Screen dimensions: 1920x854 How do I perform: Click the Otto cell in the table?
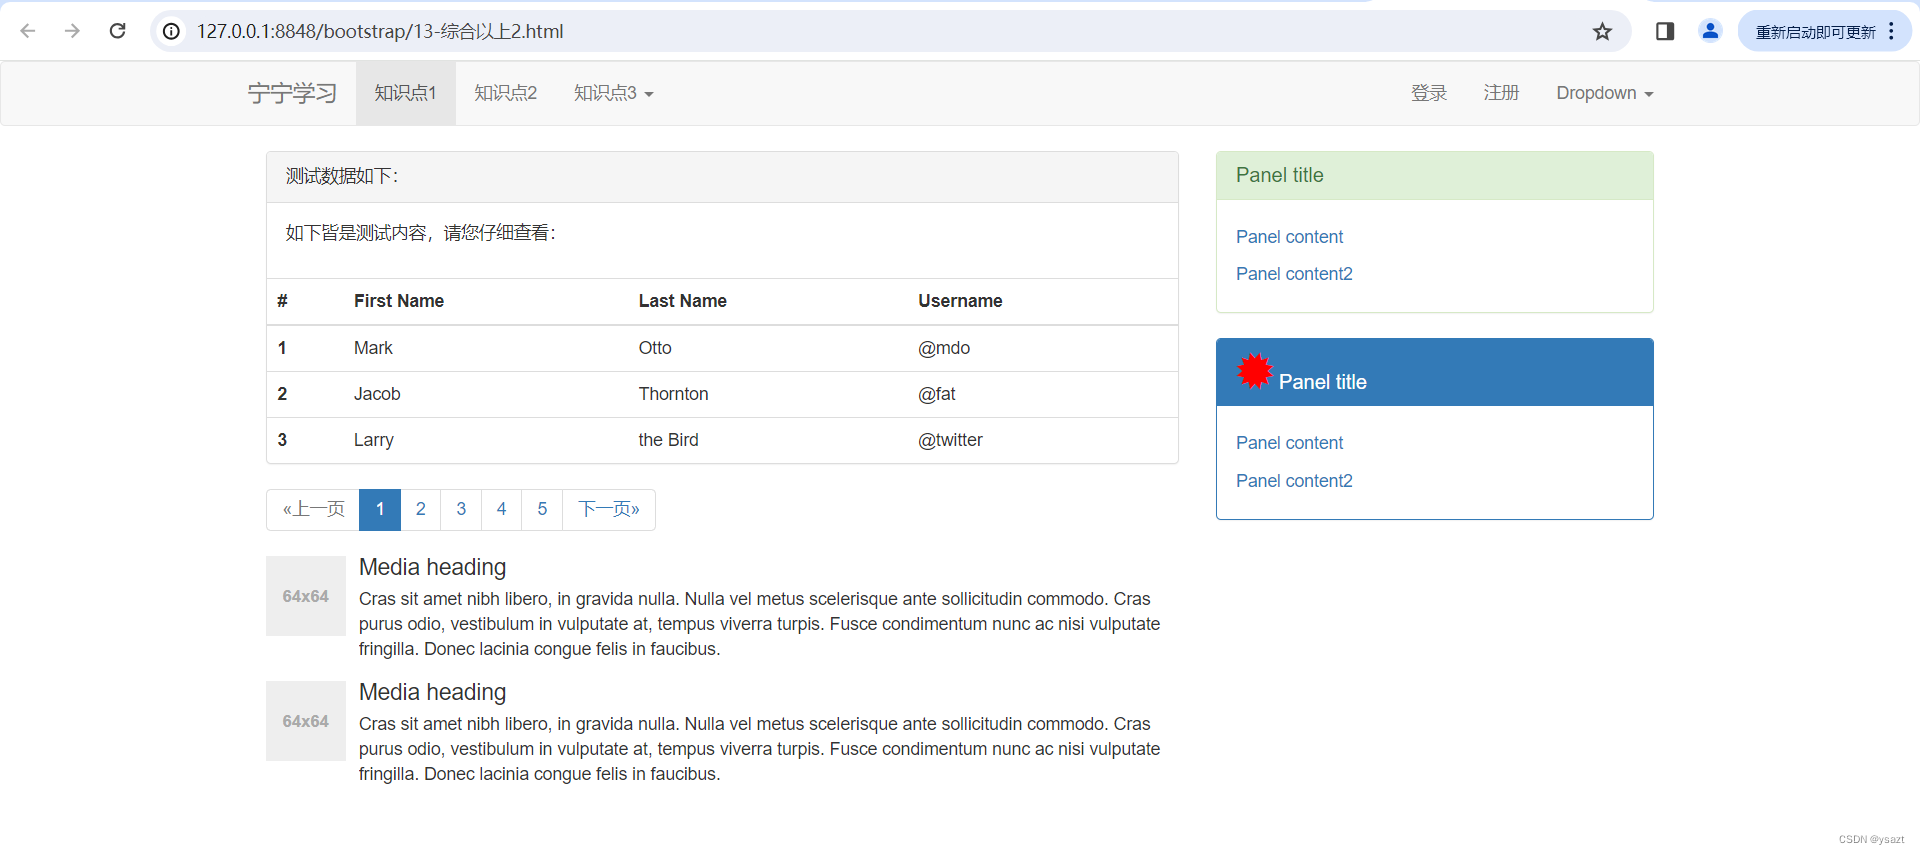(655, 348)
